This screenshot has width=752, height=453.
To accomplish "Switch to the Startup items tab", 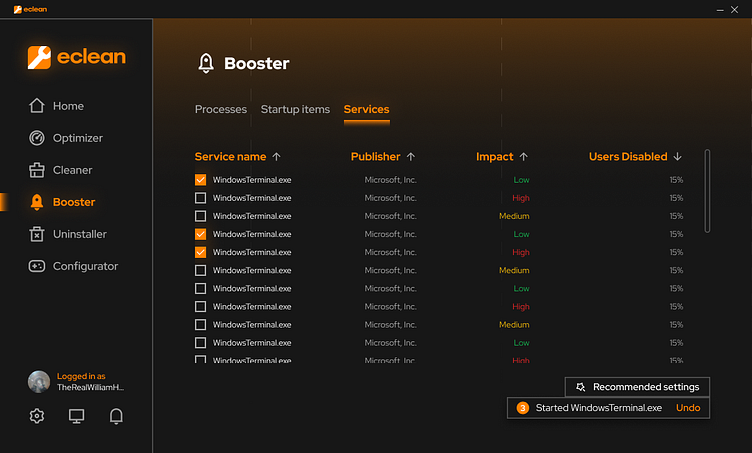I will 295,109.
